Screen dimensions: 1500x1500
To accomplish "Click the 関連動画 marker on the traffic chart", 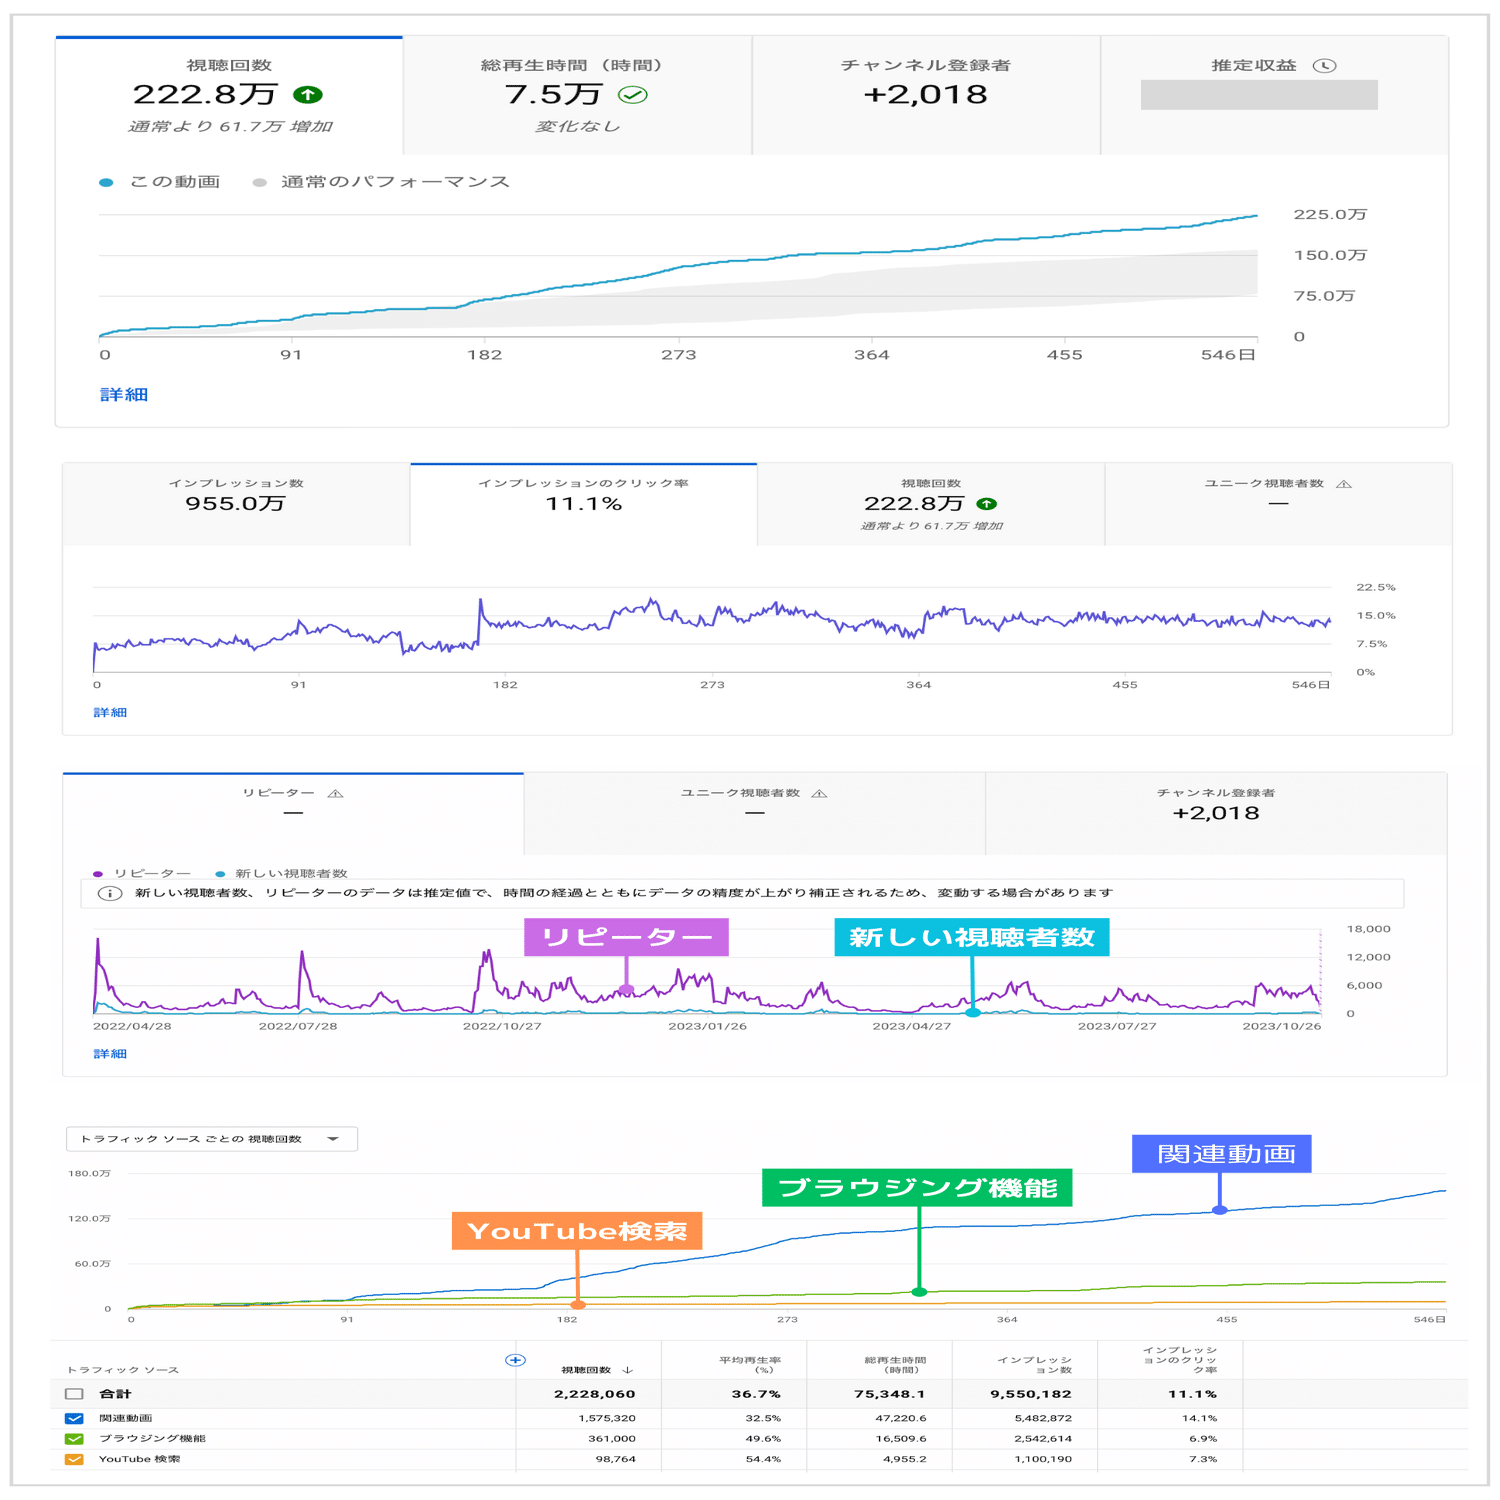I will [1220, 1210].
